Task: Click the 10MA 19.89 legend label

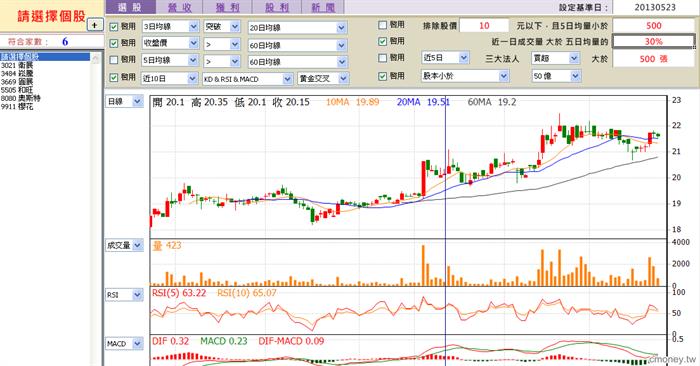Action: [x=352, y=102]
